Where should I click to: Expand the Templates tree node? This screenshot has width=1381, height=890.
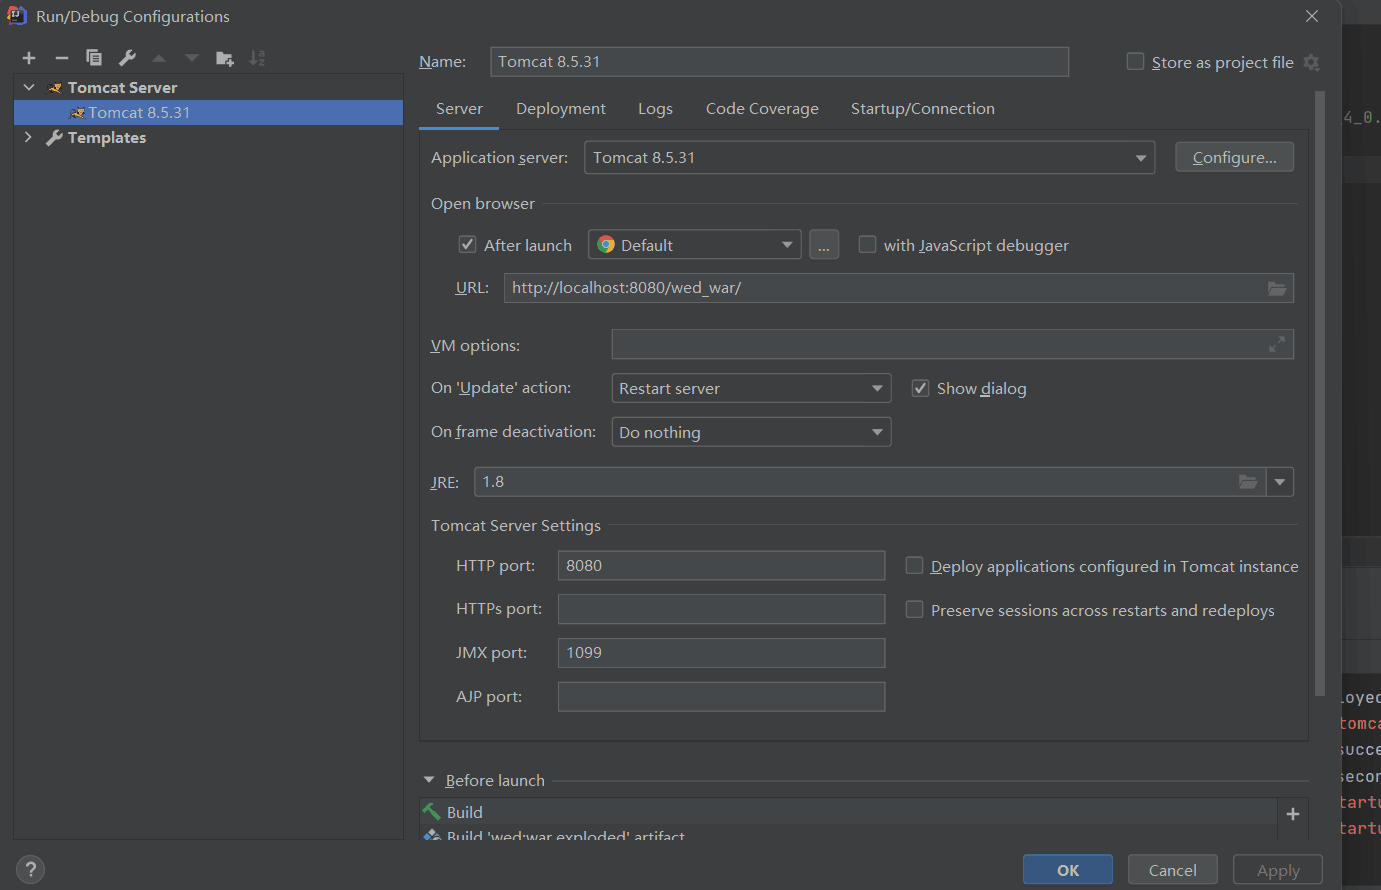pyautogui.click(x=28, y=137)
